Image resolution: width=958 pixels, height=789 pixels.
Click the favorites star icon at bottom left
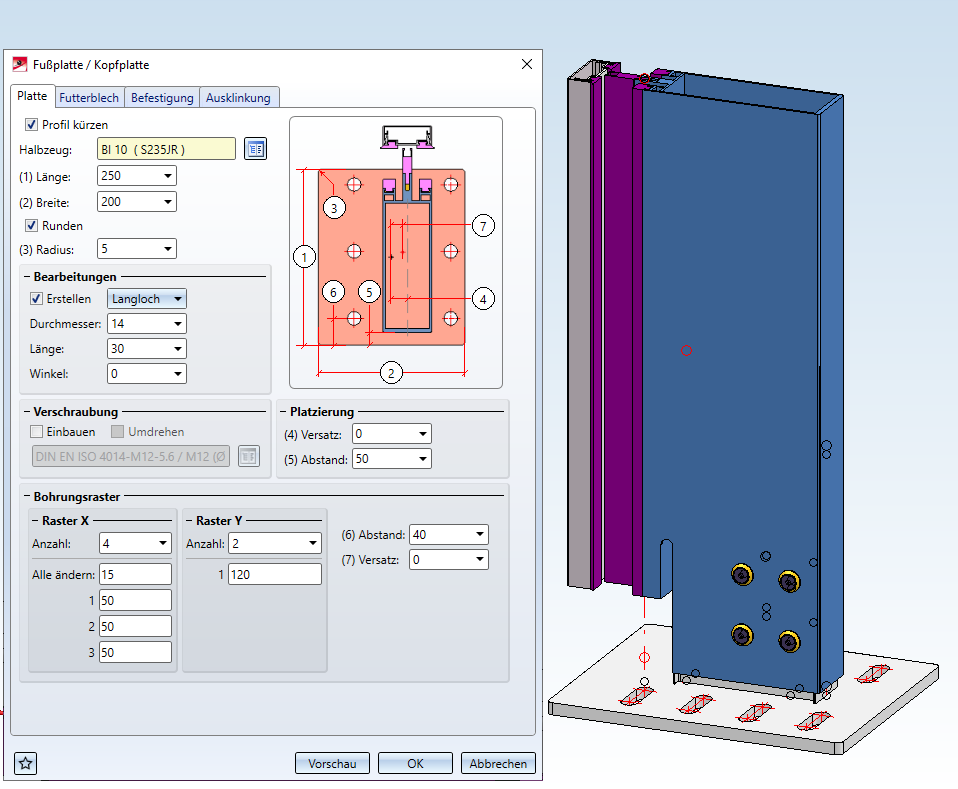[x=26, y=763]
